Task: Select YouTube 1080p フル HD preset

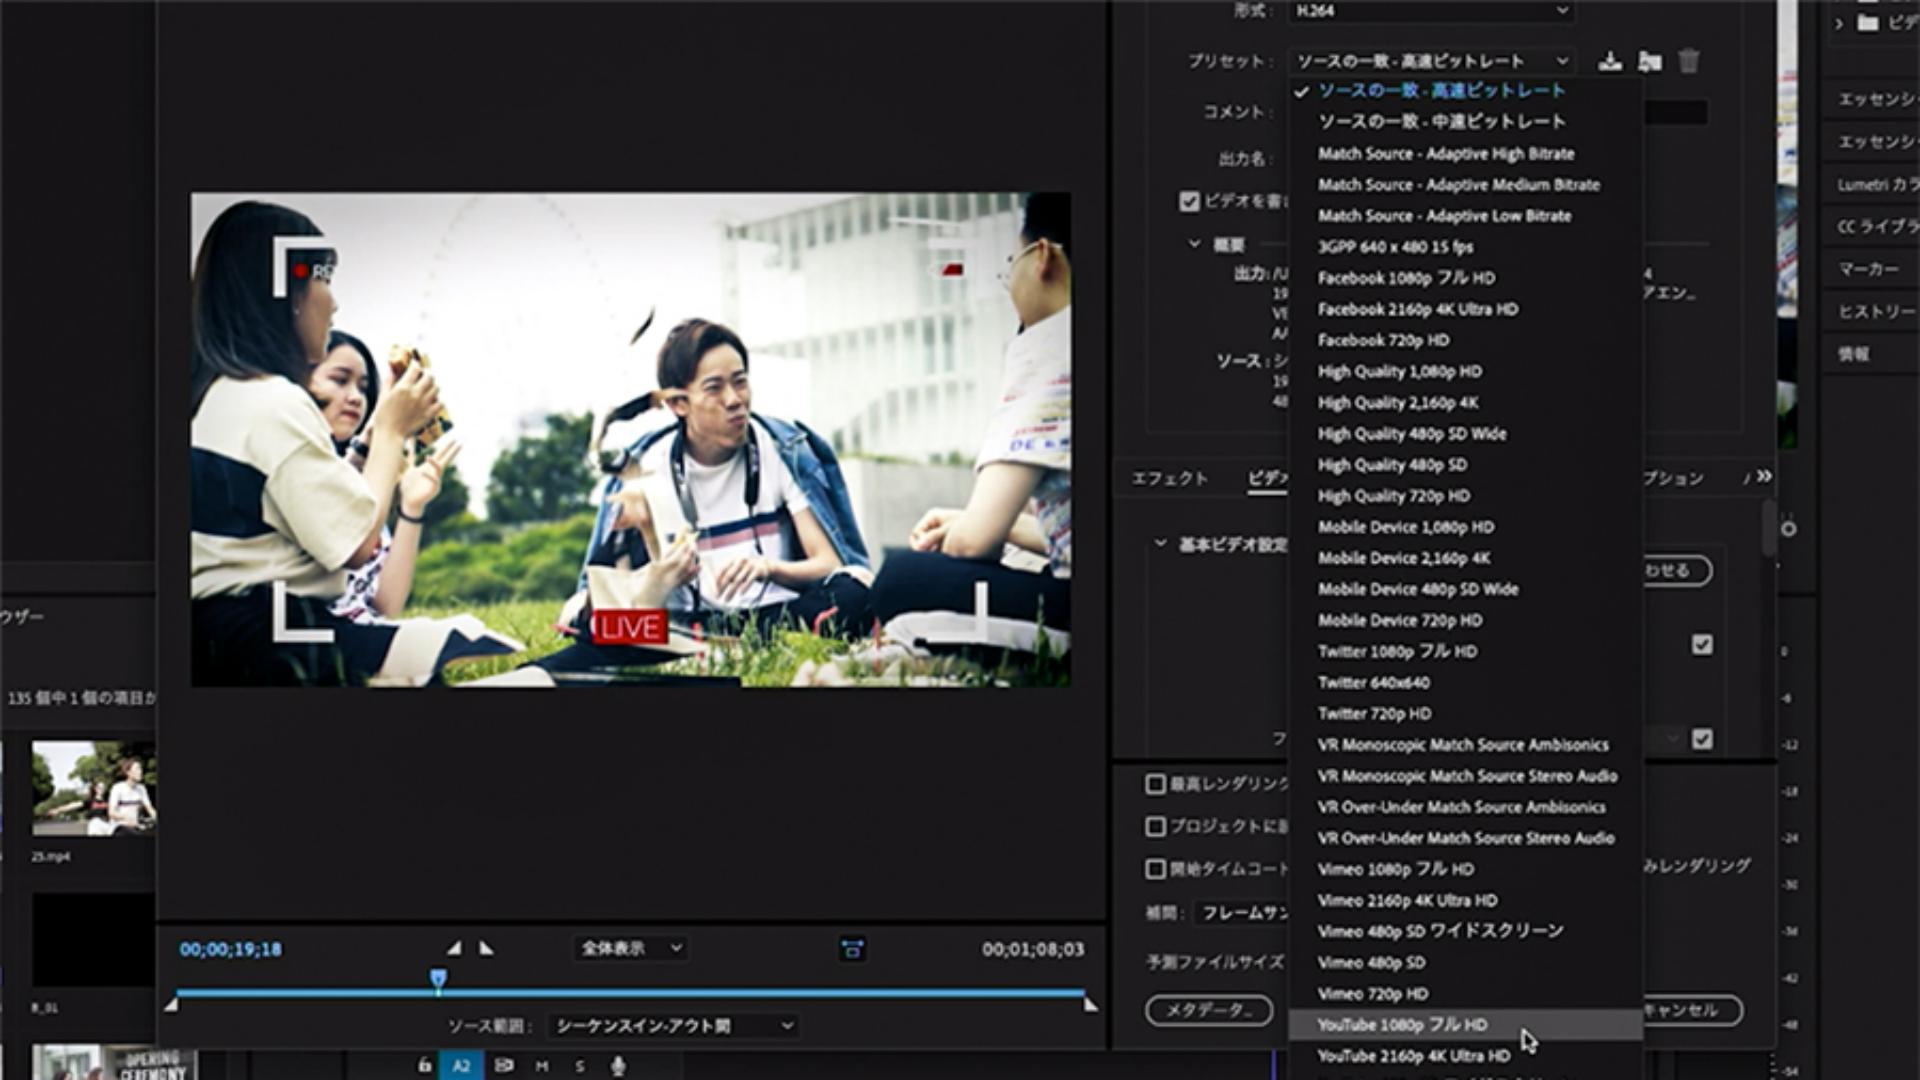Action: (x=1402, y=1025)
